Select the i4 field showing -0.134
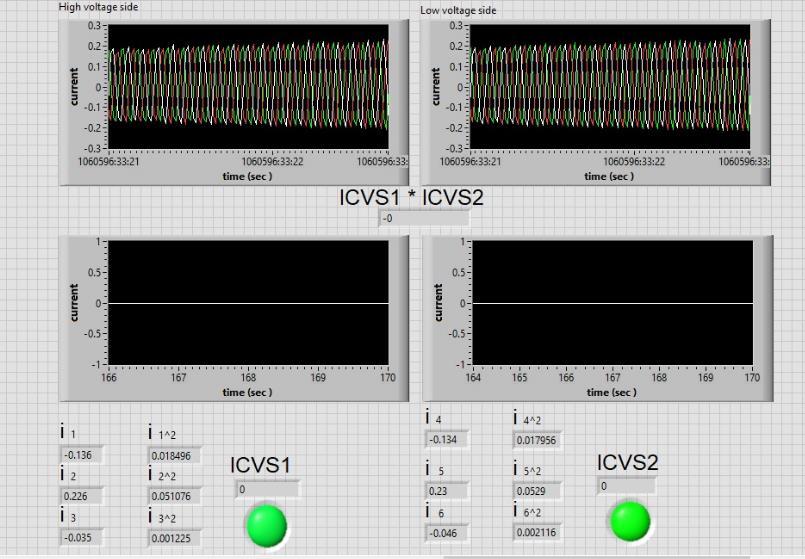Image resolution: width=805 pixels, height=559 pixels. point(446,439)
